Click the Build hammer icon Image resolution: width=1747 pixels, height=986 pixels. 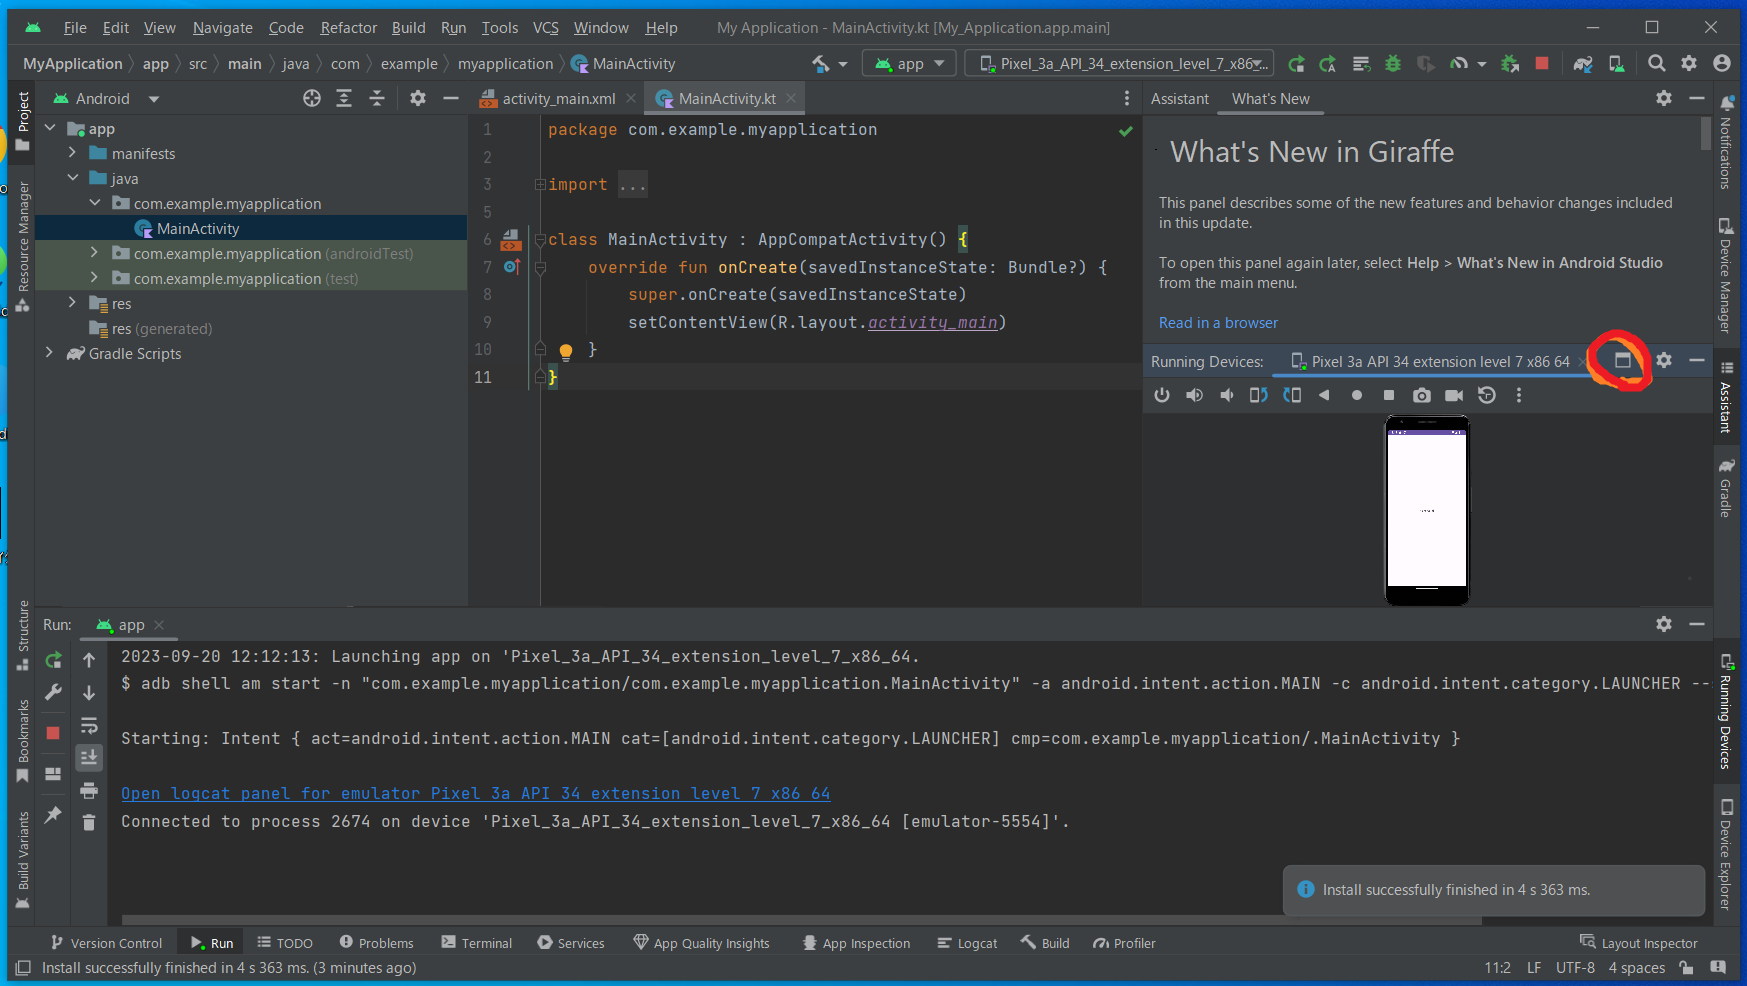821,64
